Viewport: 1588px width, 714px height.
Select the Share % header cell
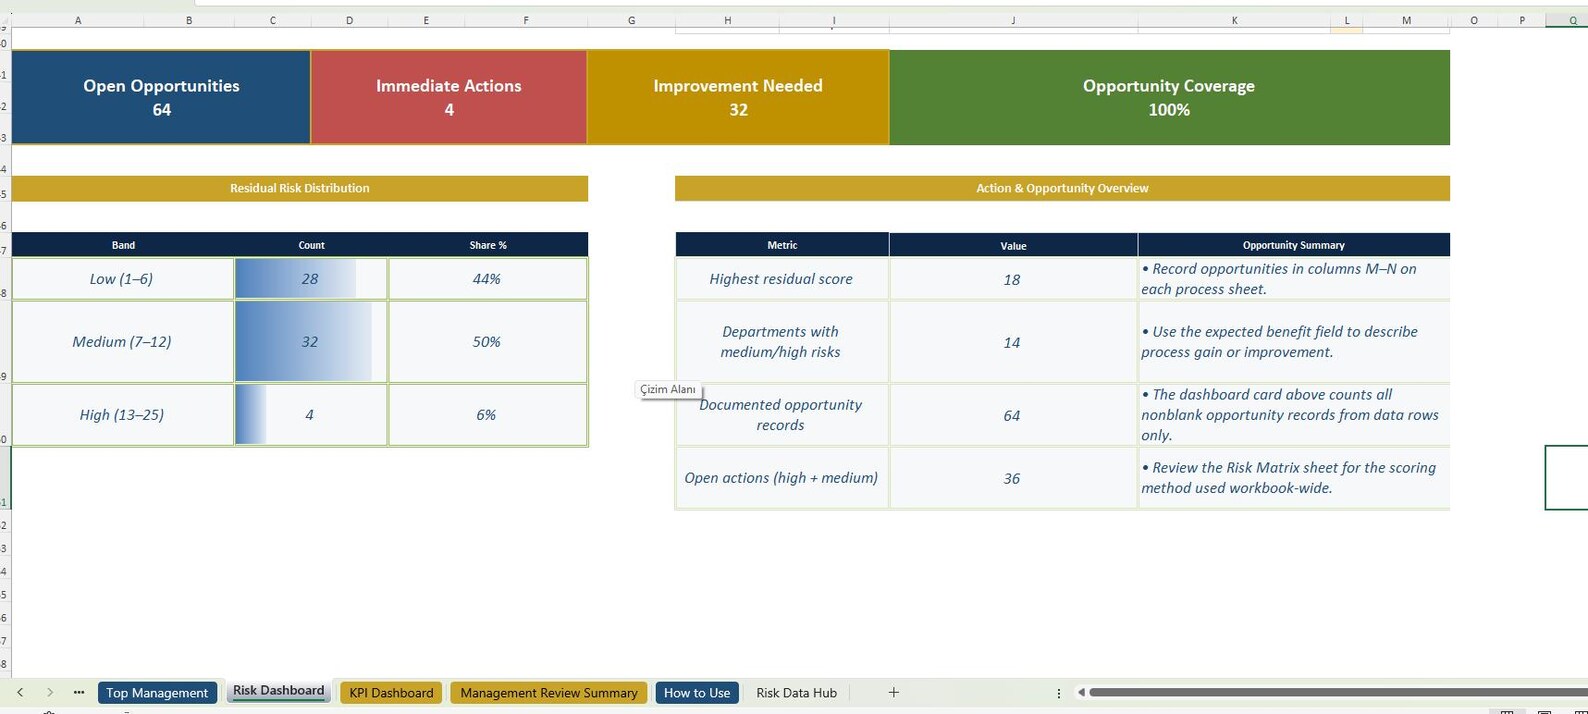pos(488,245)
